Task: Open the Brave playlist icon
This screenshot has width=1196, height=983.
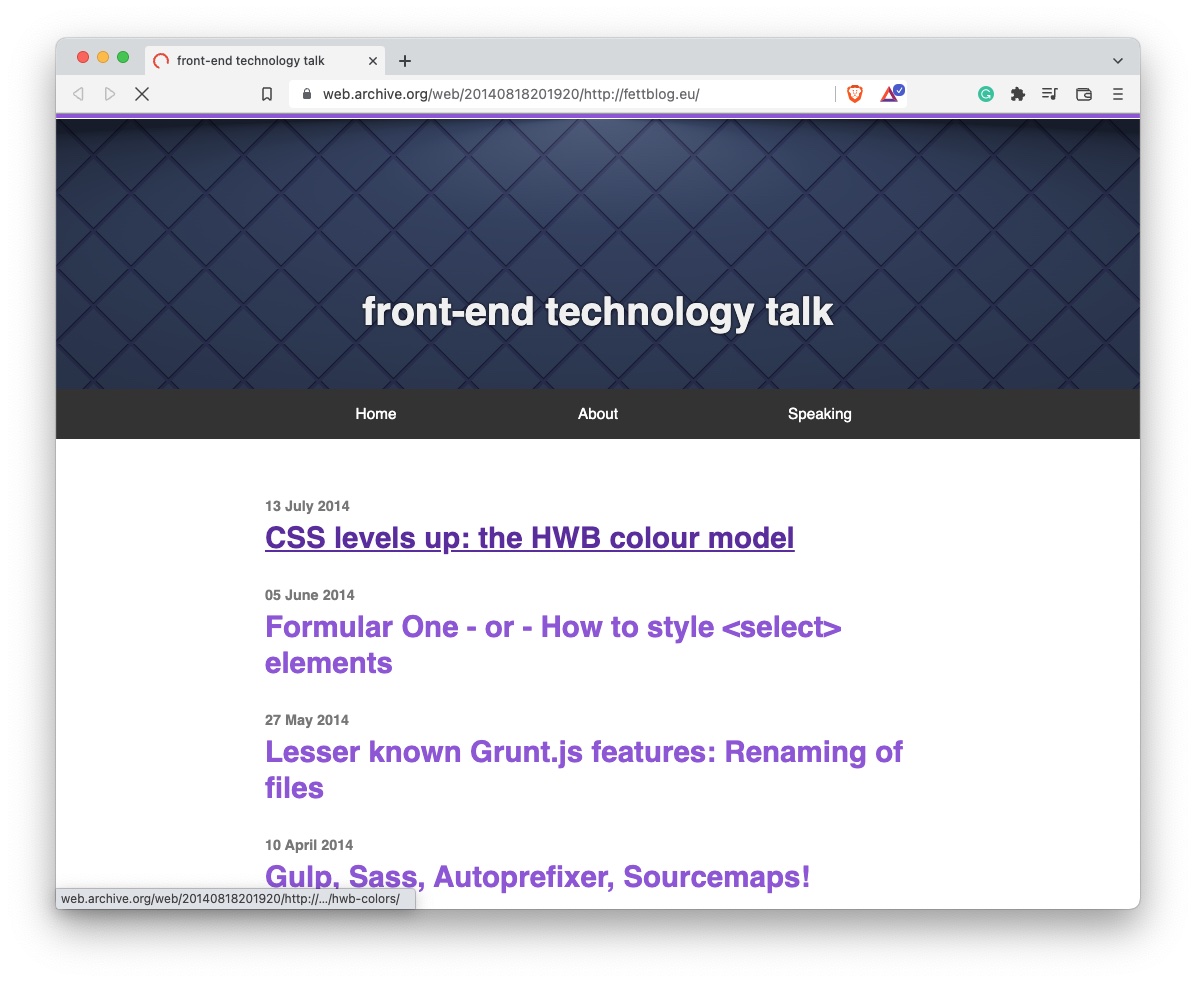Action: tap(1050, 93)
